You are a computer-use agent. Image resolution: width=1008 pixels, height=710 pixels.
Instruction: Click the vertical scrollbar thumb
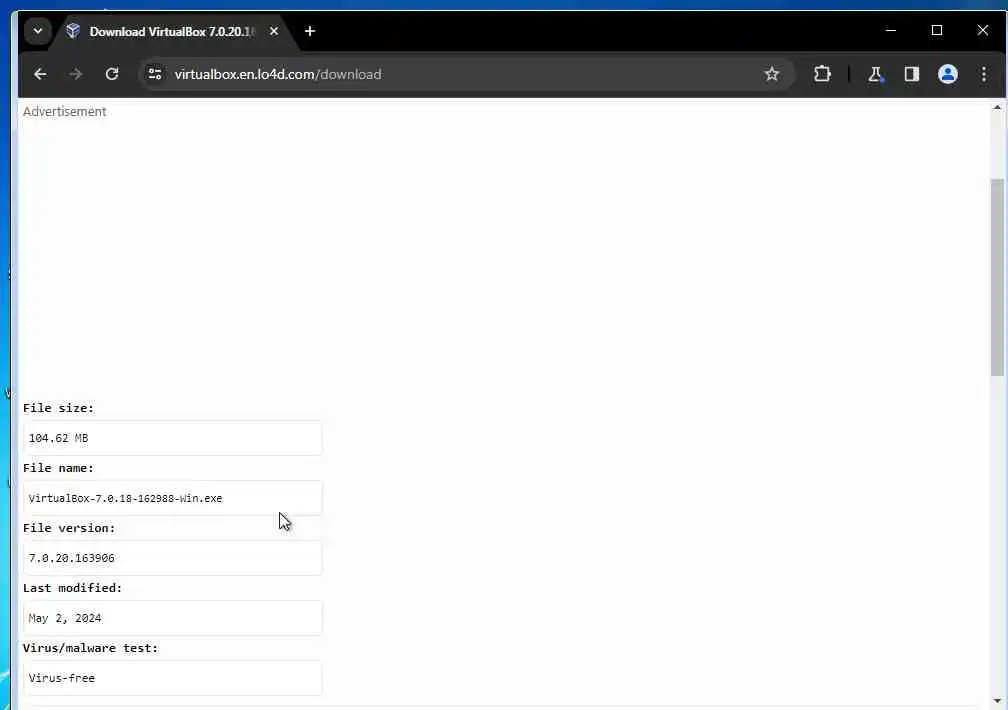tap(997, 277)
